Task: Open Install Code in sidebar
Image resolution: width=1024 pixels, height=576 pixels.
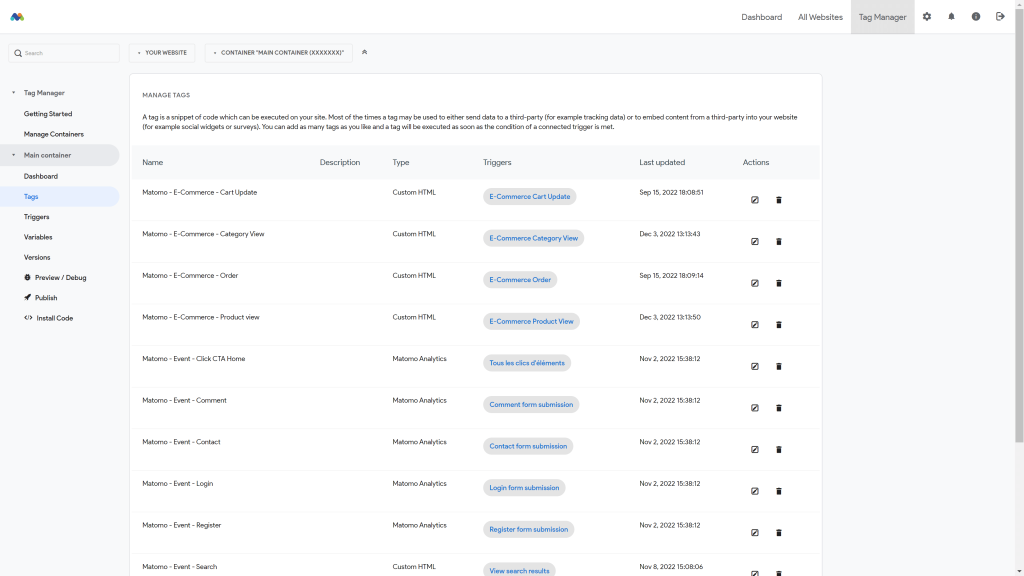Action: pyautogui.click(x=48, y=318)
